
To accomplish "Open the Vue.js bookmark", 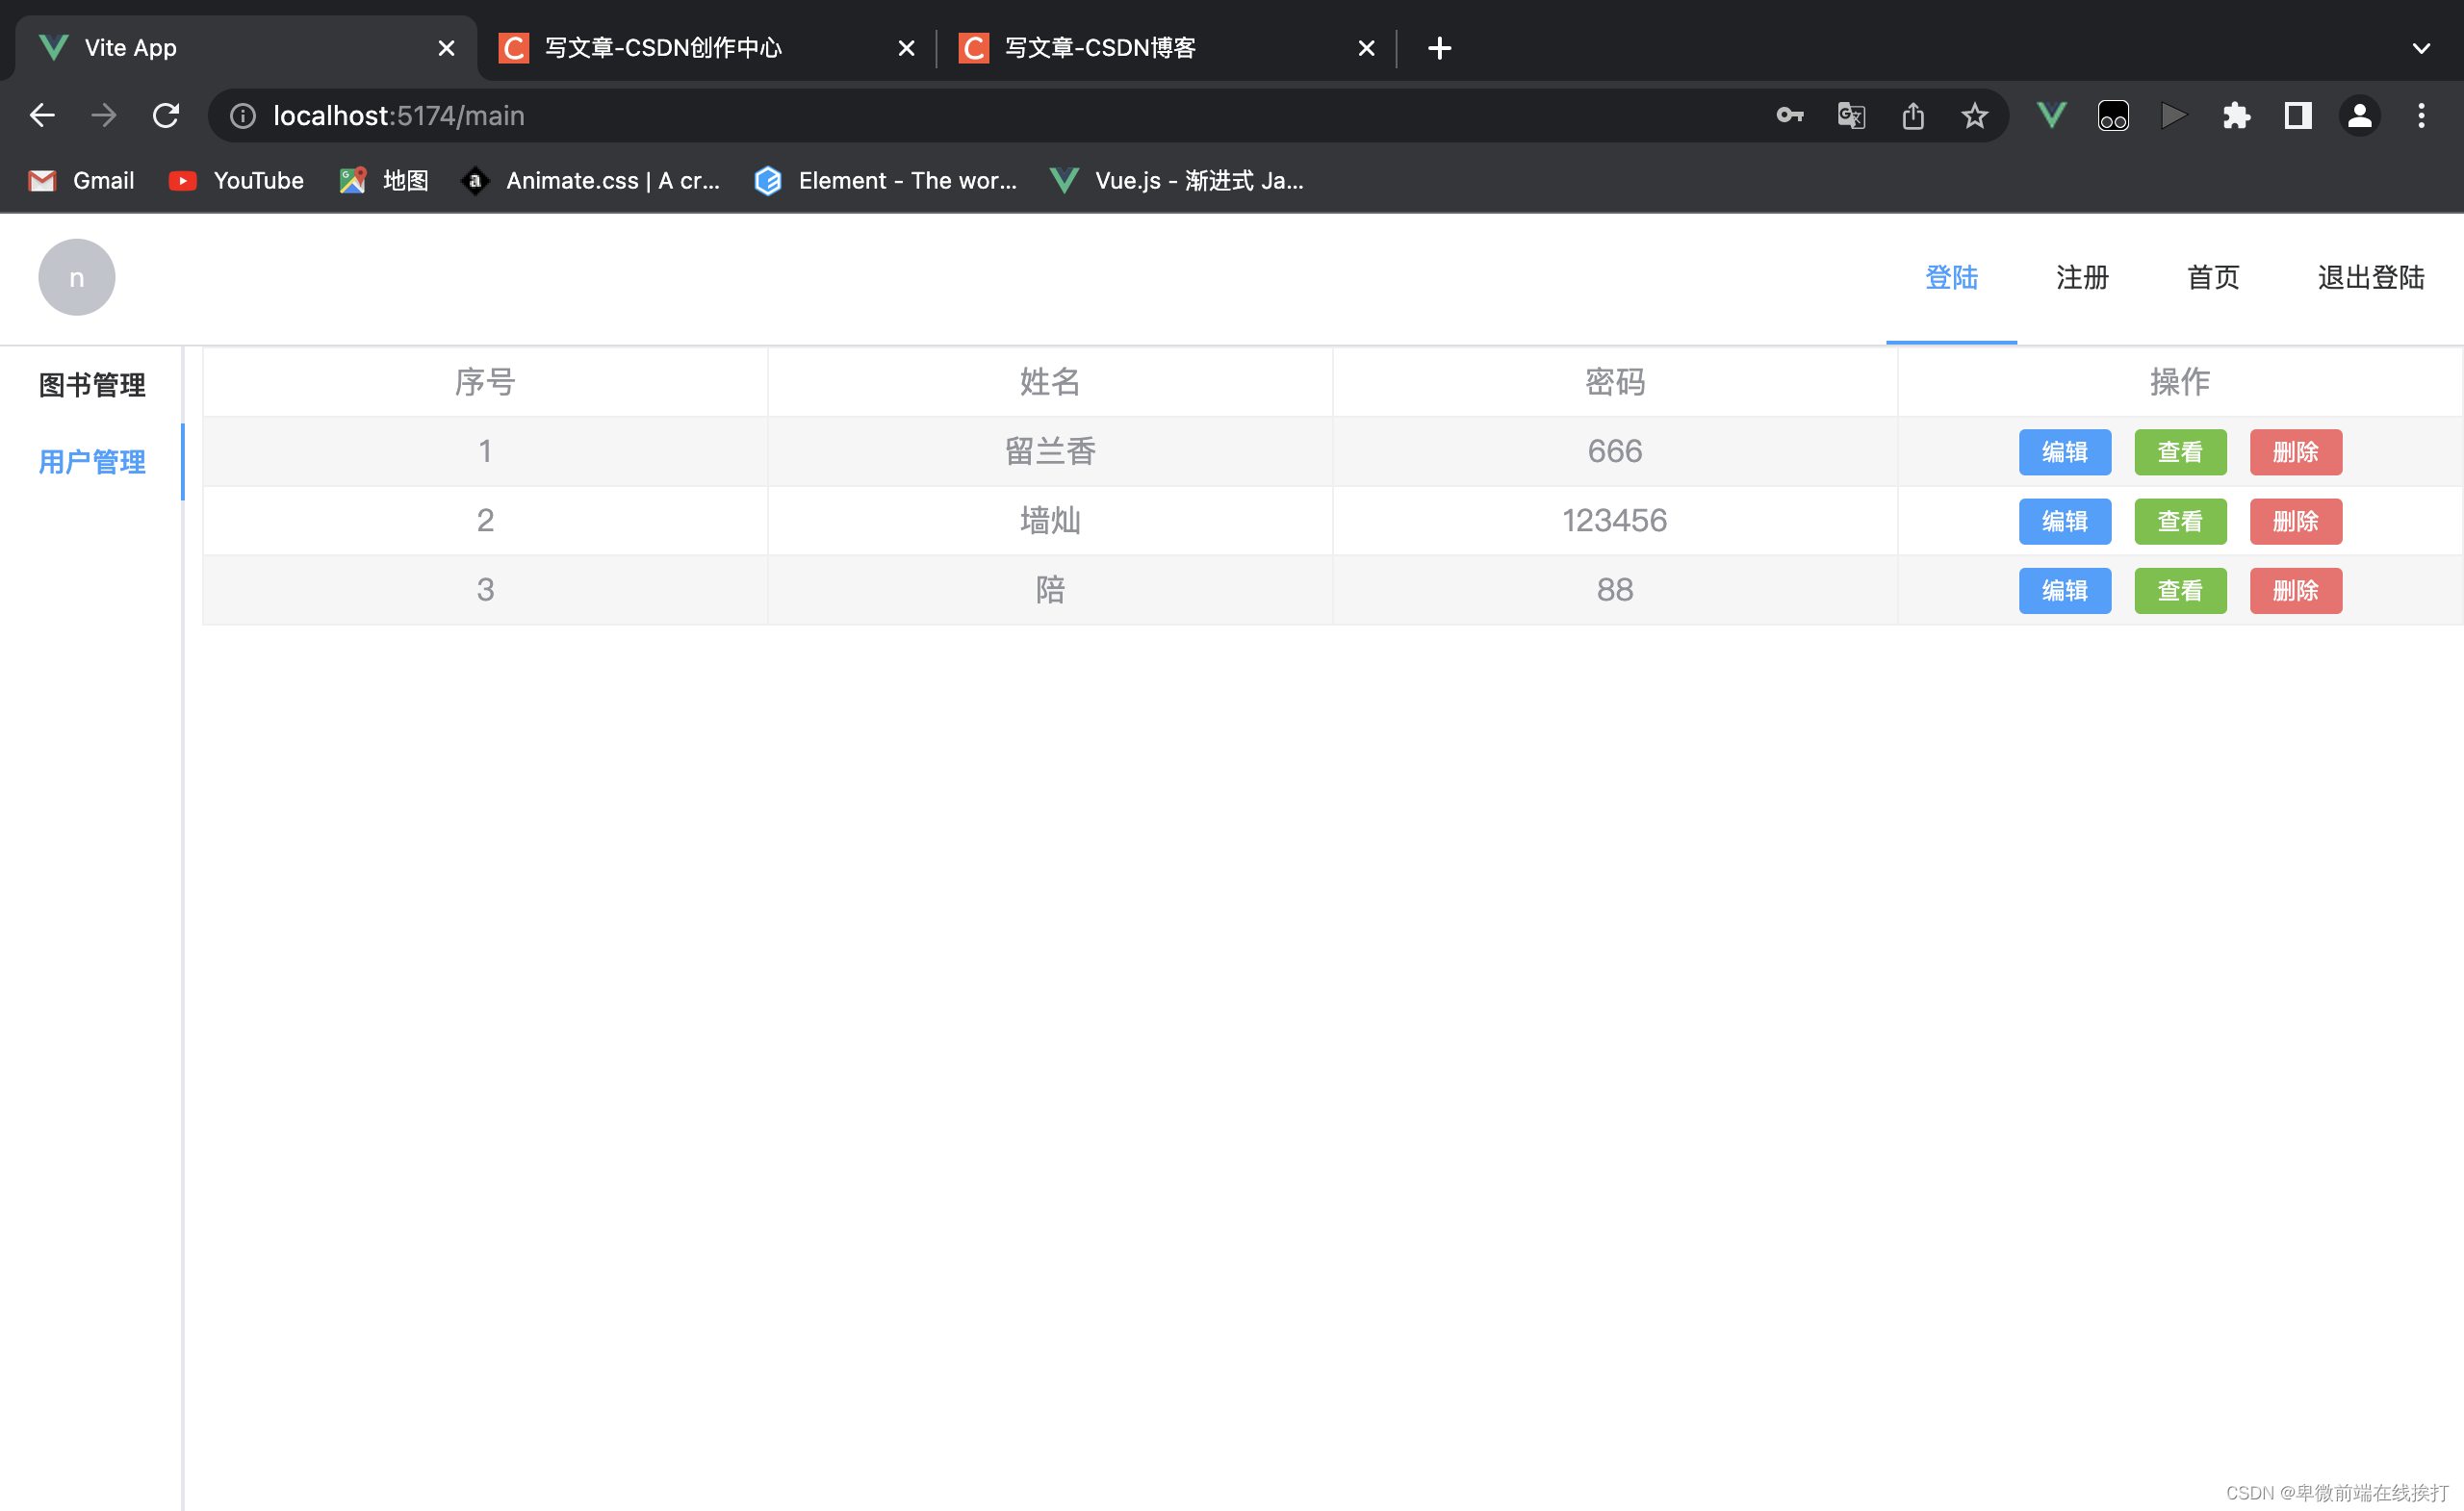I will [1176, 181].
